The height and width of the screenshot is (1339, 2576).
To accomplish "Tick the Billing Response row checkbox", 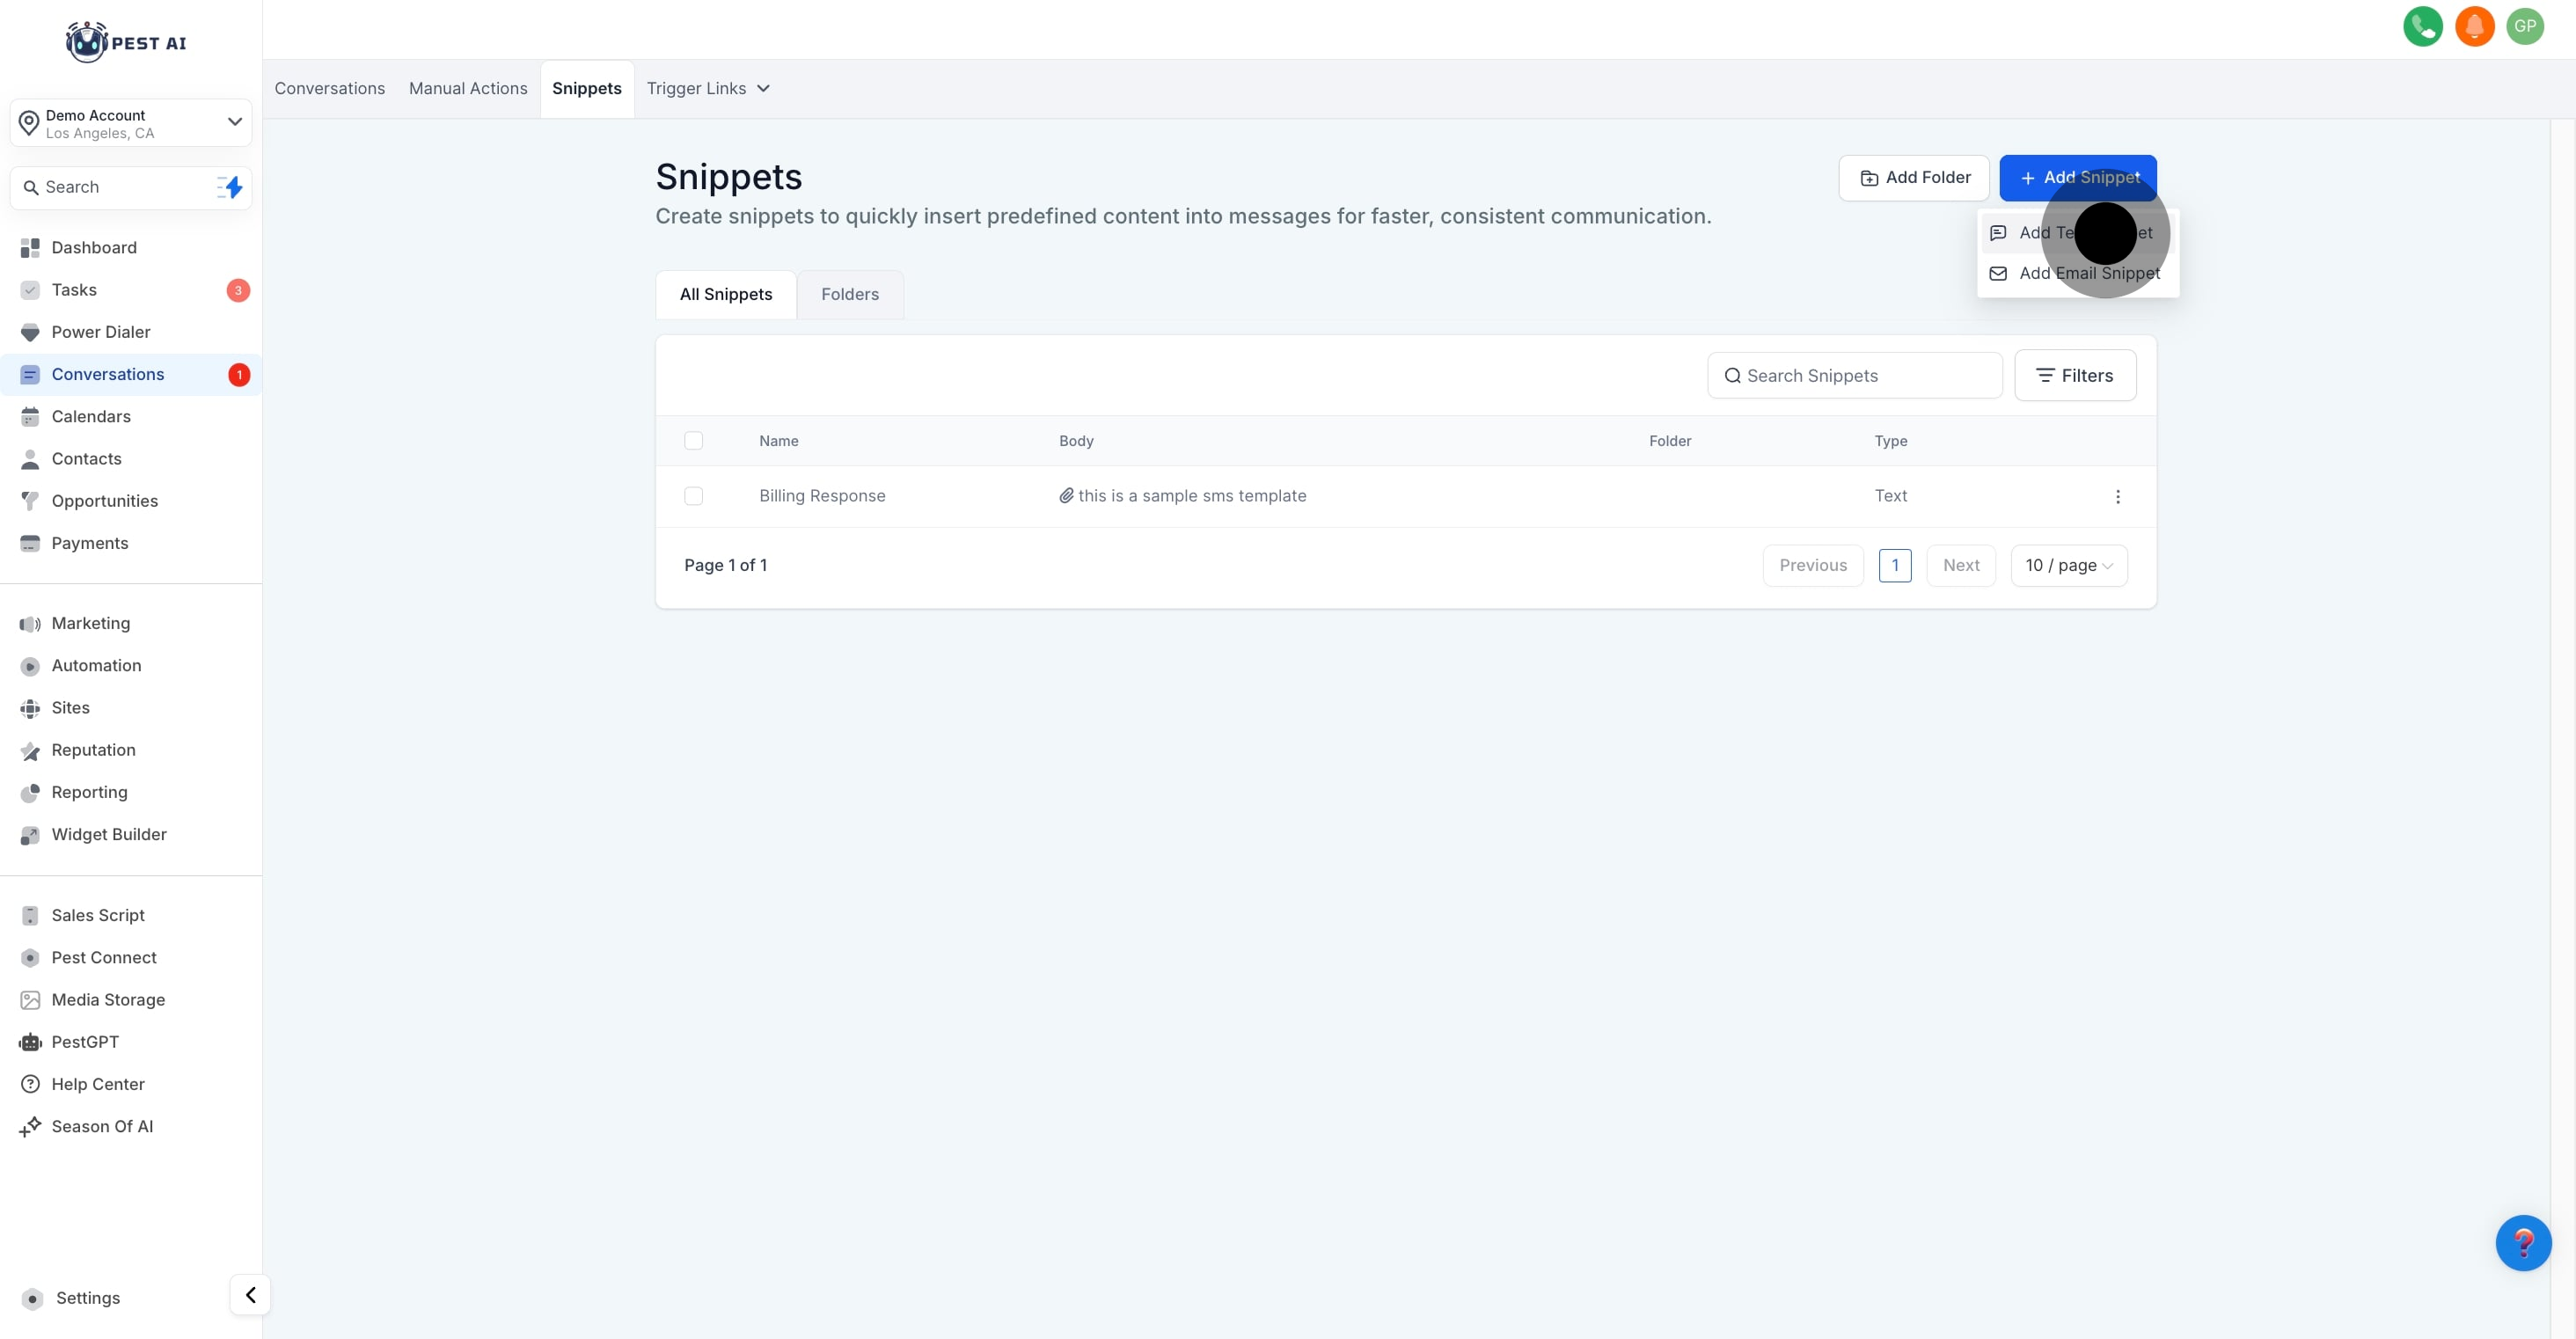I will 693,496.
